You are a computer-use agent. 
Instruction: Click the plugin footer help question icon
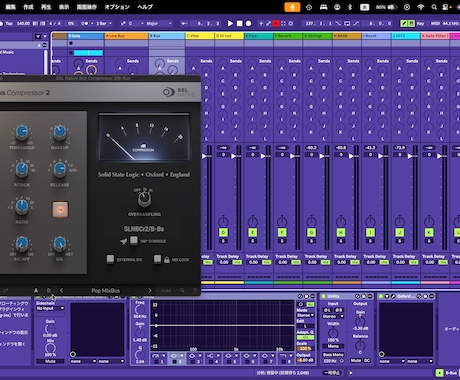(x=195, y=291)
